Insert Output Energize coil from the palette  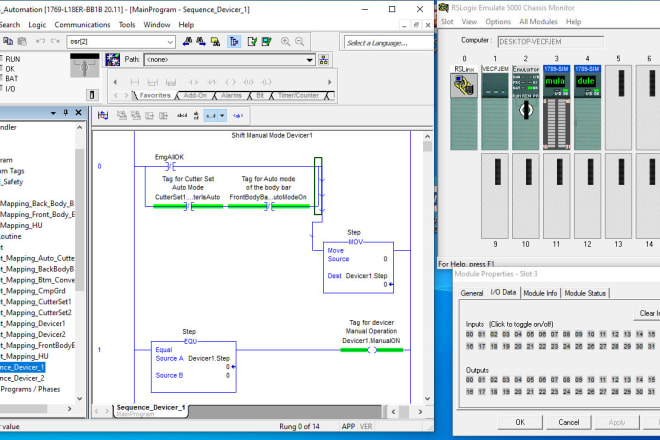(230, 82)
